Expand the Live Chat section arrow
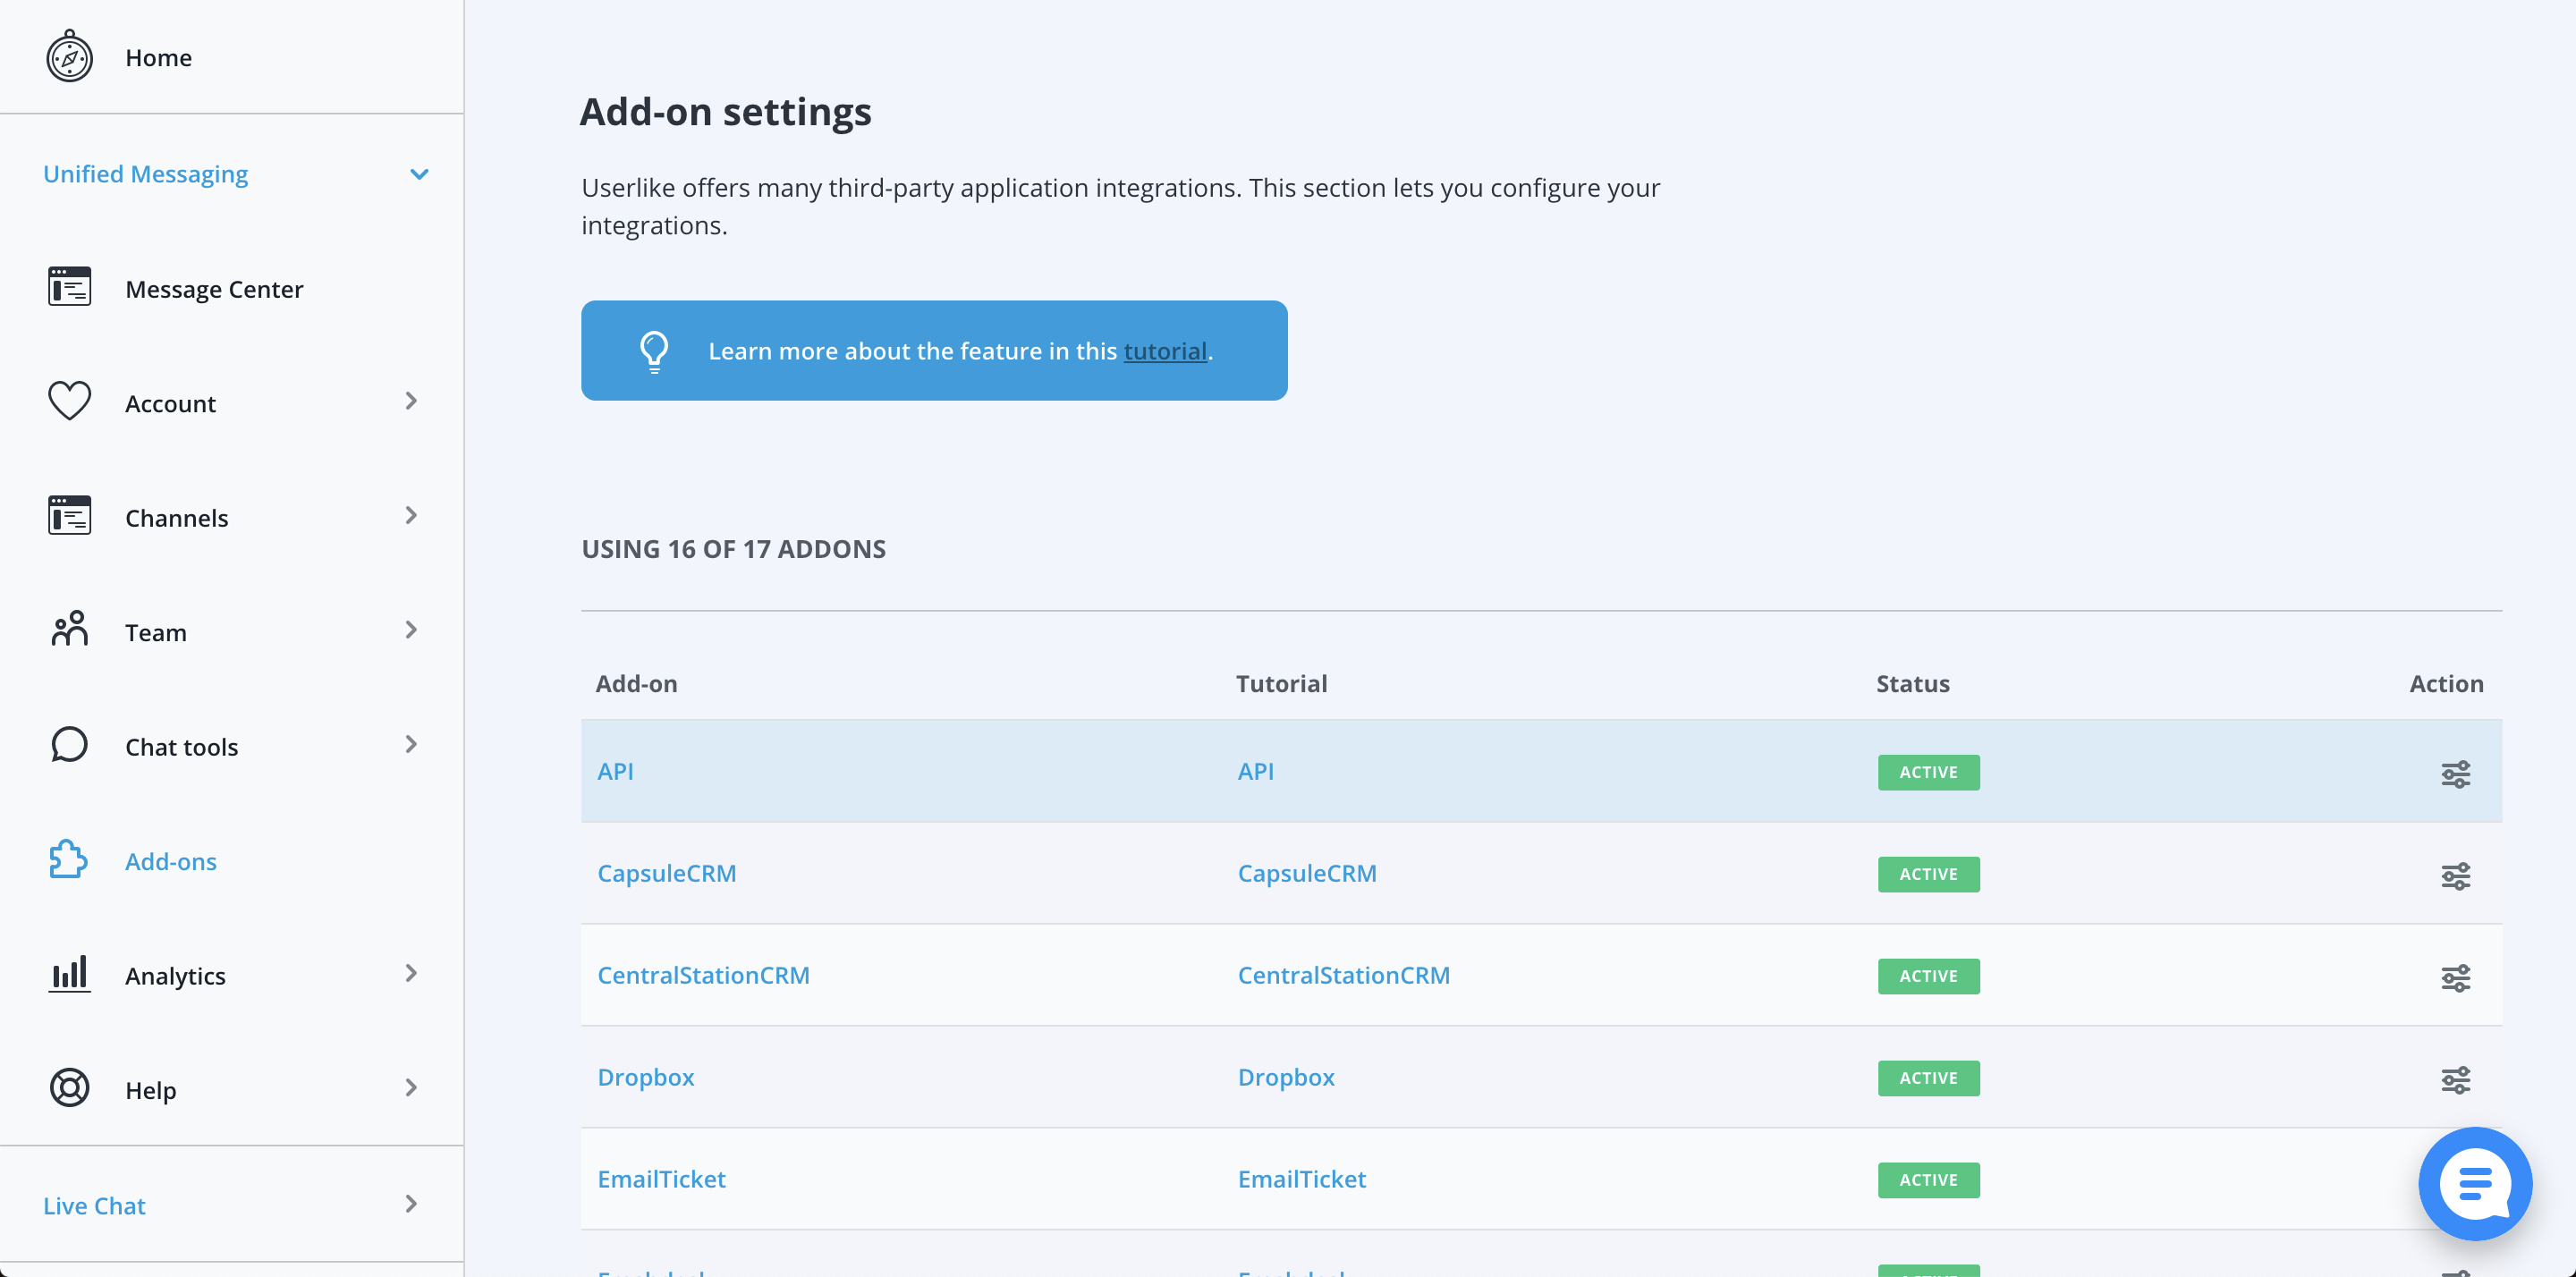 [411, 1204]
